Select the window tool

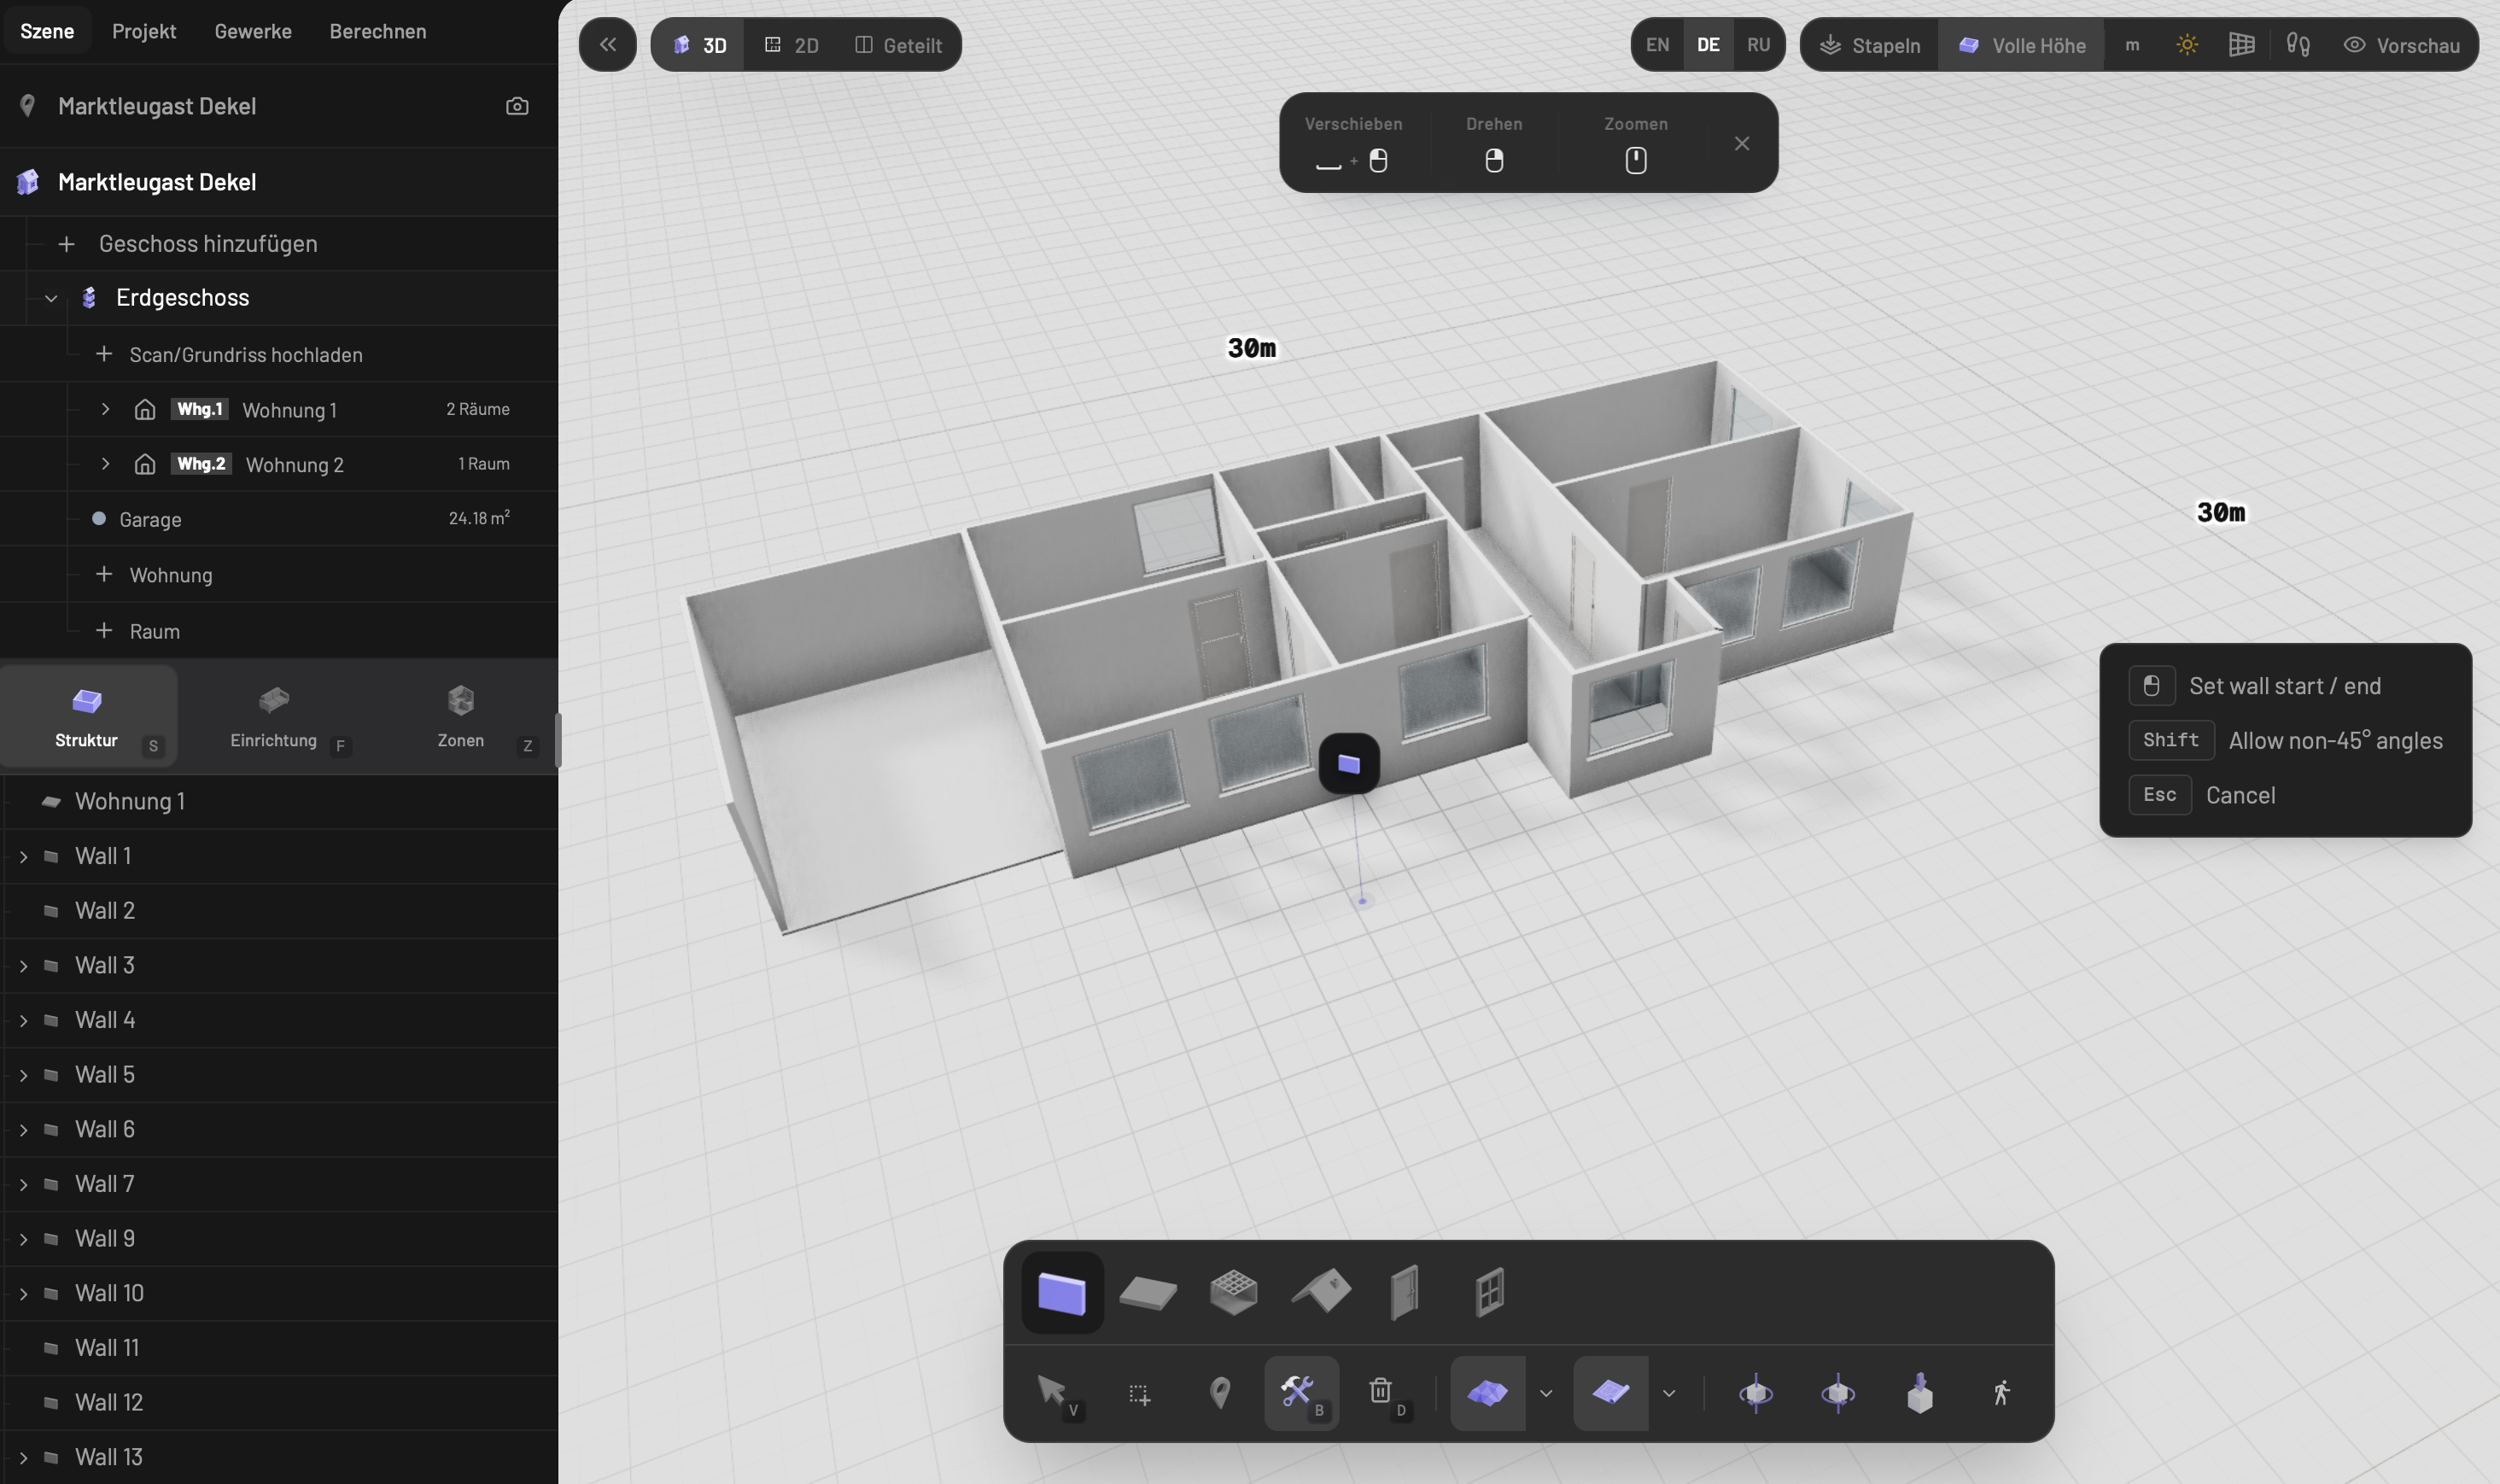pos(1489,1292)
